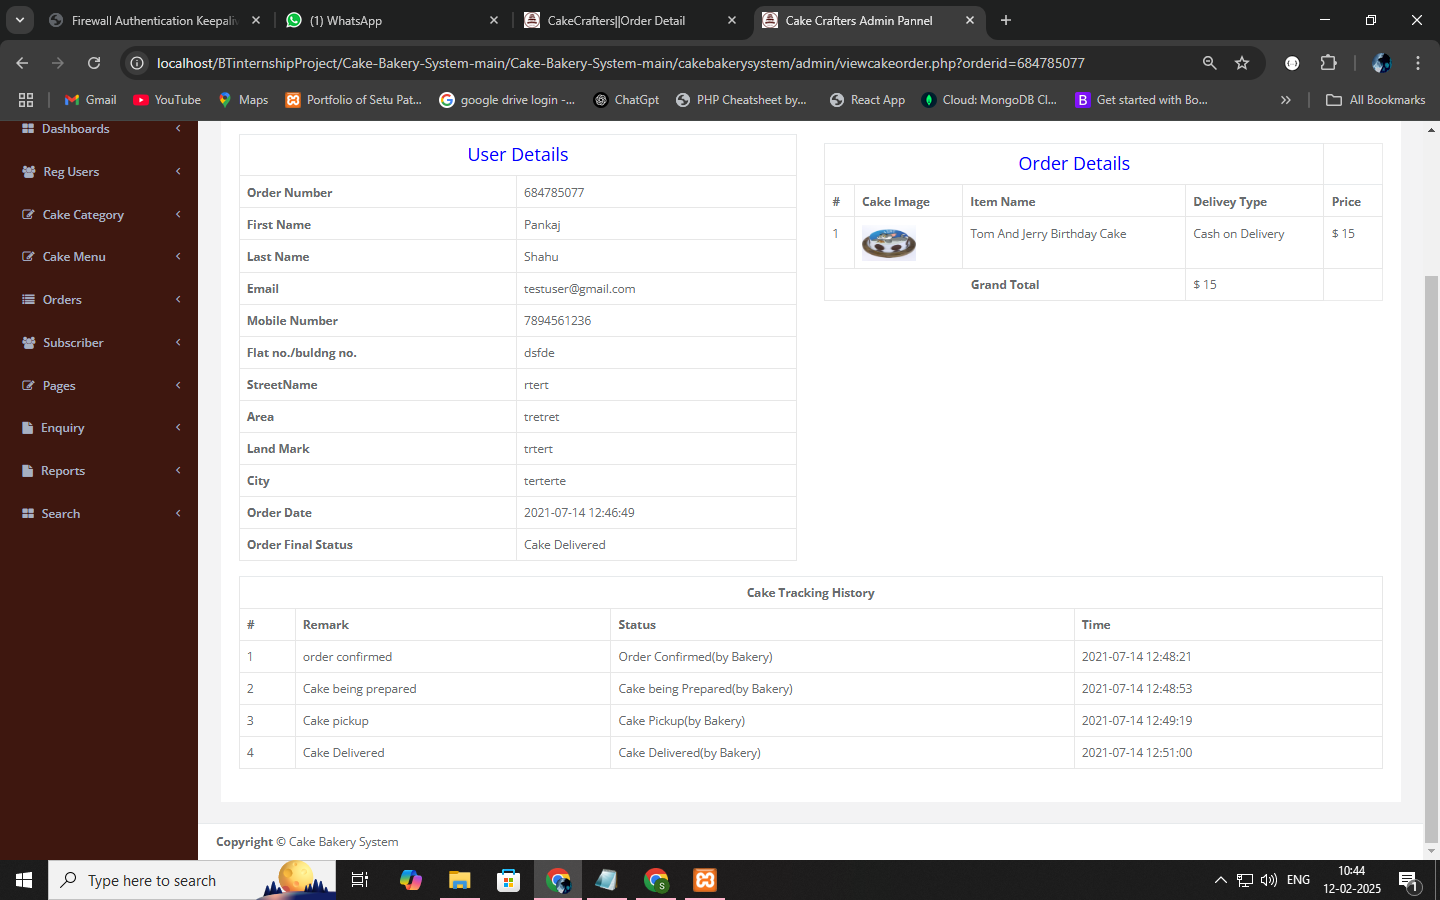Show more bookmarks with the double chevron

pyautogui.click(x=1286, y=100)
